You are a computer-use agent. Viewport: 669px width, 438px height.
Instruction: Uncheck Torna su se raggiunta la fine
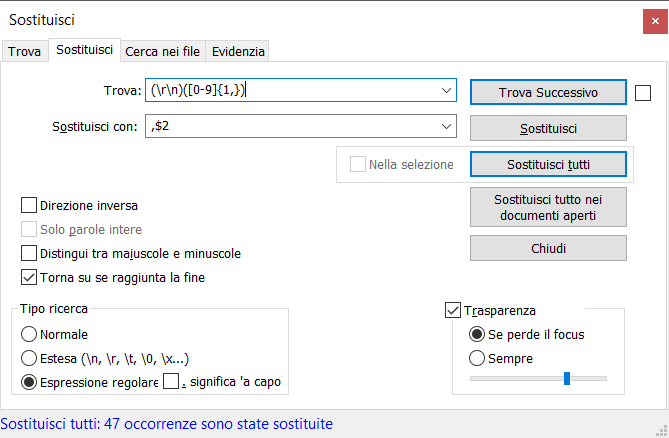click(29, 277)
